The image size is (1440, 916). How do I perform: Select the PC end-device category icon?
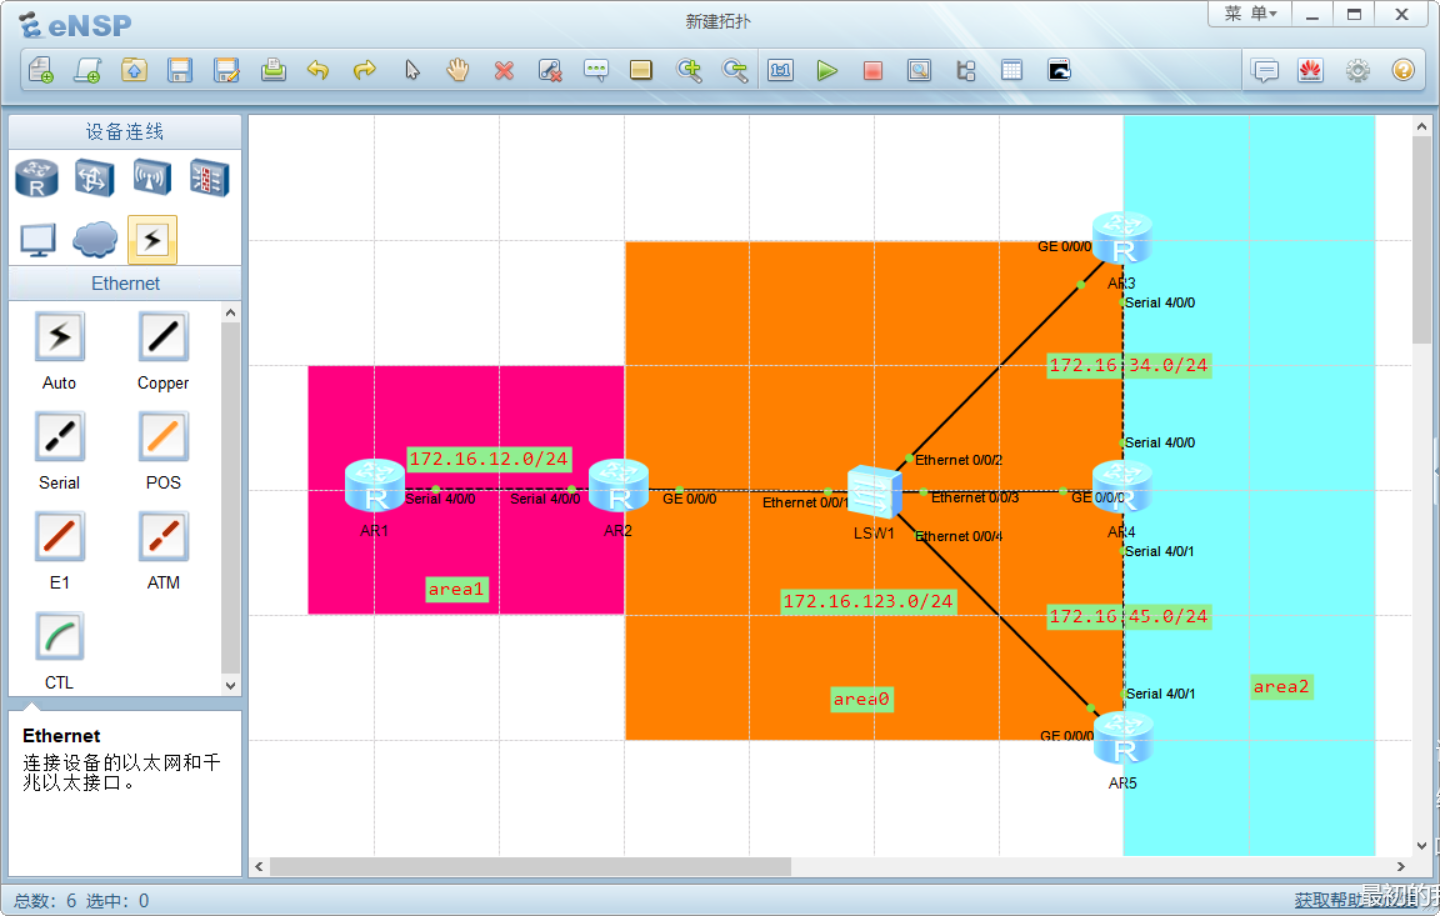pos(38,240)
